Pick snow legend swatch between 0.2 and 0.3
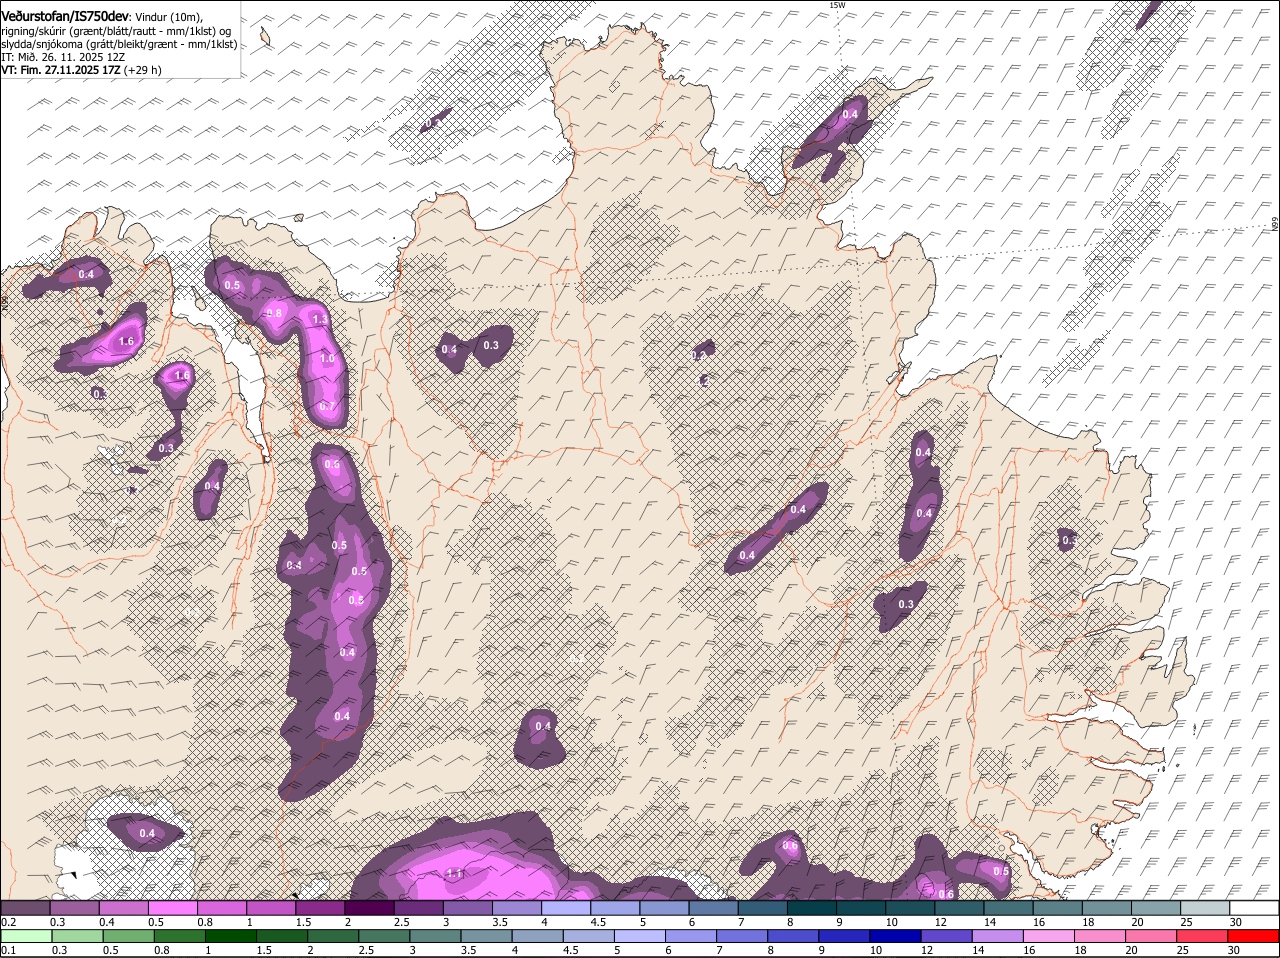 pos(25,908)
